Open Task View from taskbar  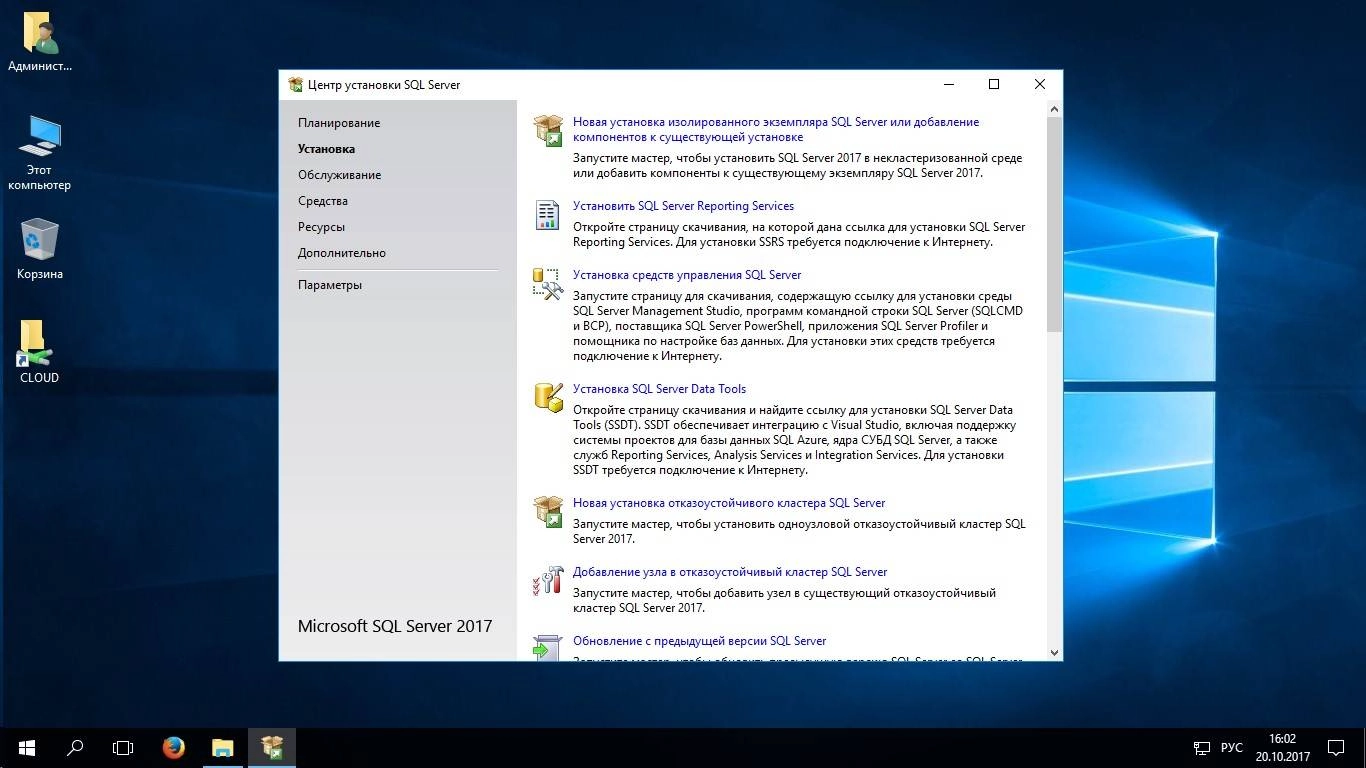(123, 747)
